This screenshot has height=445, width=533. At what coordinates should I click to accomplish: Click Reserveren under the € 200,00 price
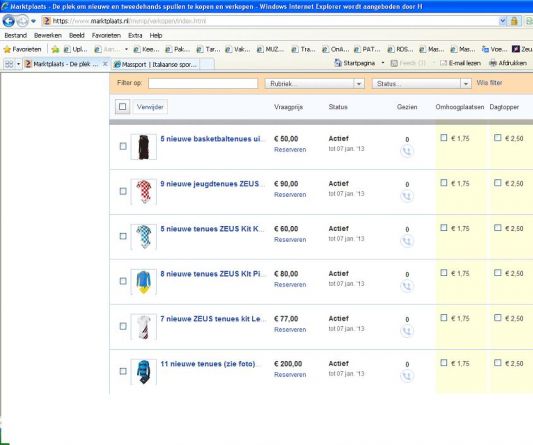click(290, 375)
